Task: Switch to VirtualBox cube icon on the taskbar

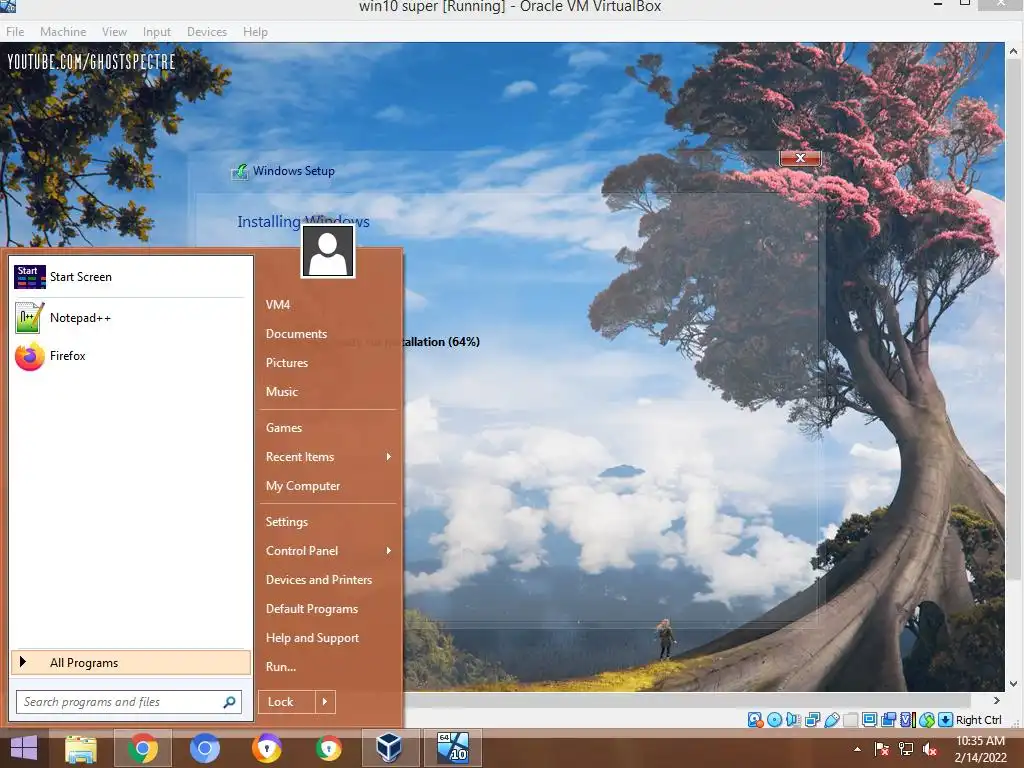Action: point(389,748)
